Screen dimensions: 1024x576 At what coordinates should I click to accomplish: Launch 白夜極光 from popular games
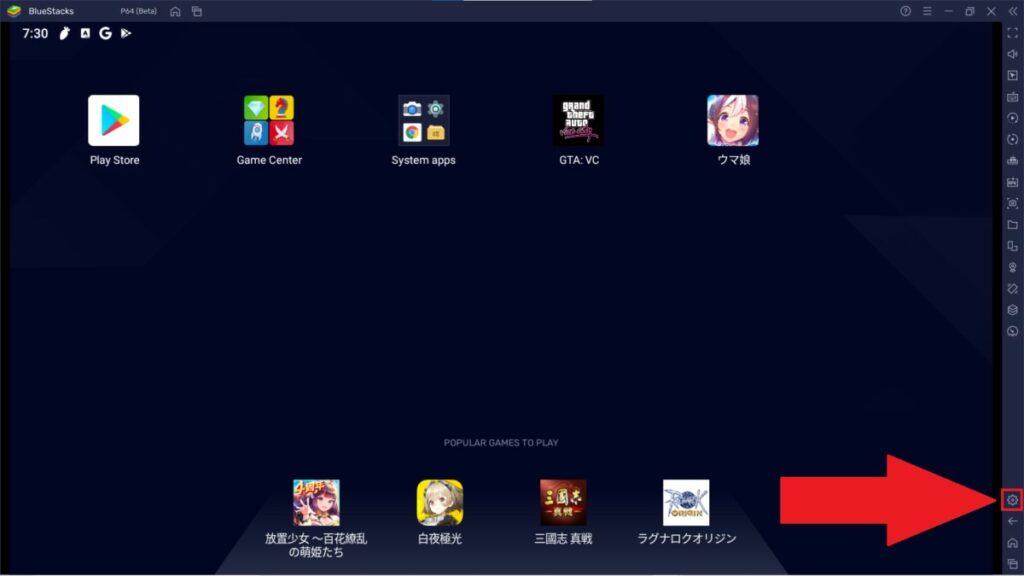tap(439, 503)
